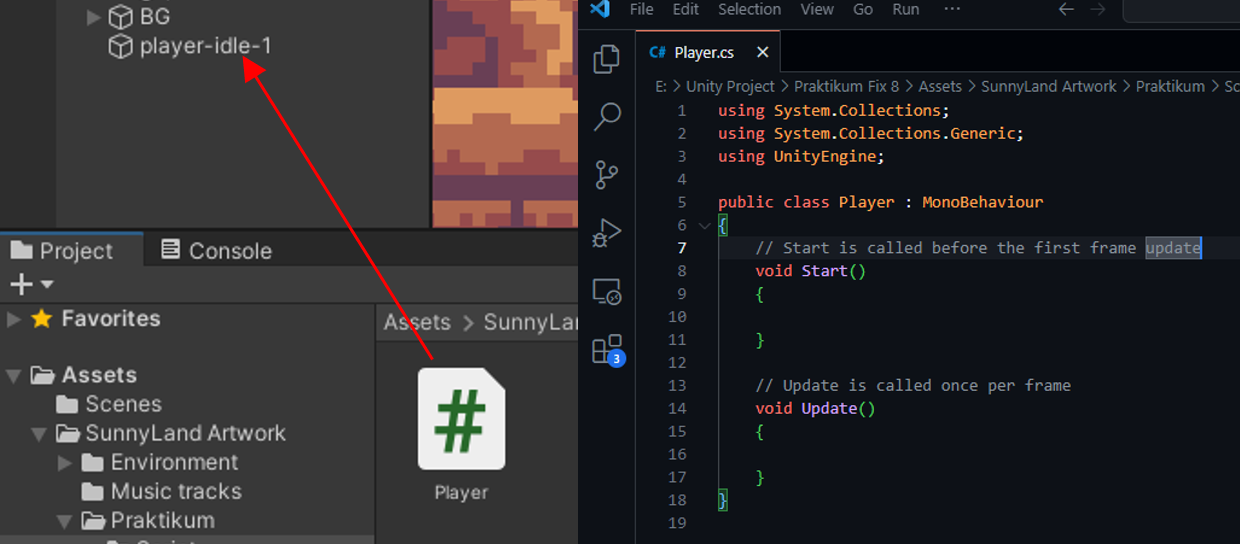Click the Player asset label
The image size is (1240, 544).
pyautogui.click(x=461, y=492)
